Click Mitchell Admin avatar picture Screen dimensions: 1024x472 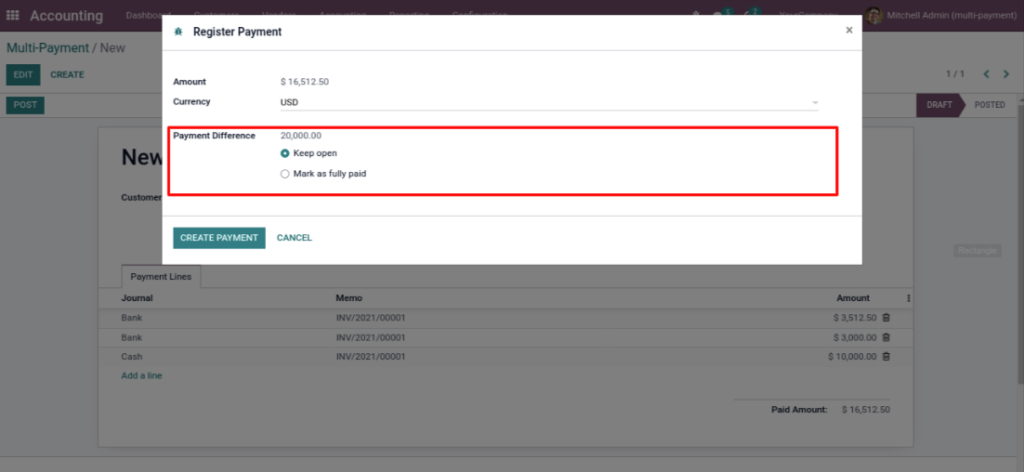[873, 15]
